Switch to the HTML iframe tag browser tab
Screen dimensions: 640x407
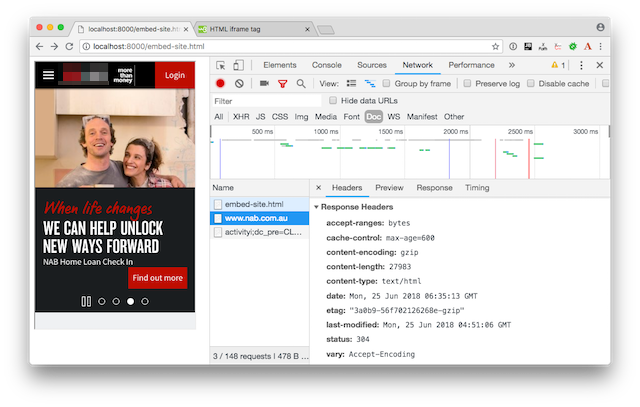pos(253,29)
